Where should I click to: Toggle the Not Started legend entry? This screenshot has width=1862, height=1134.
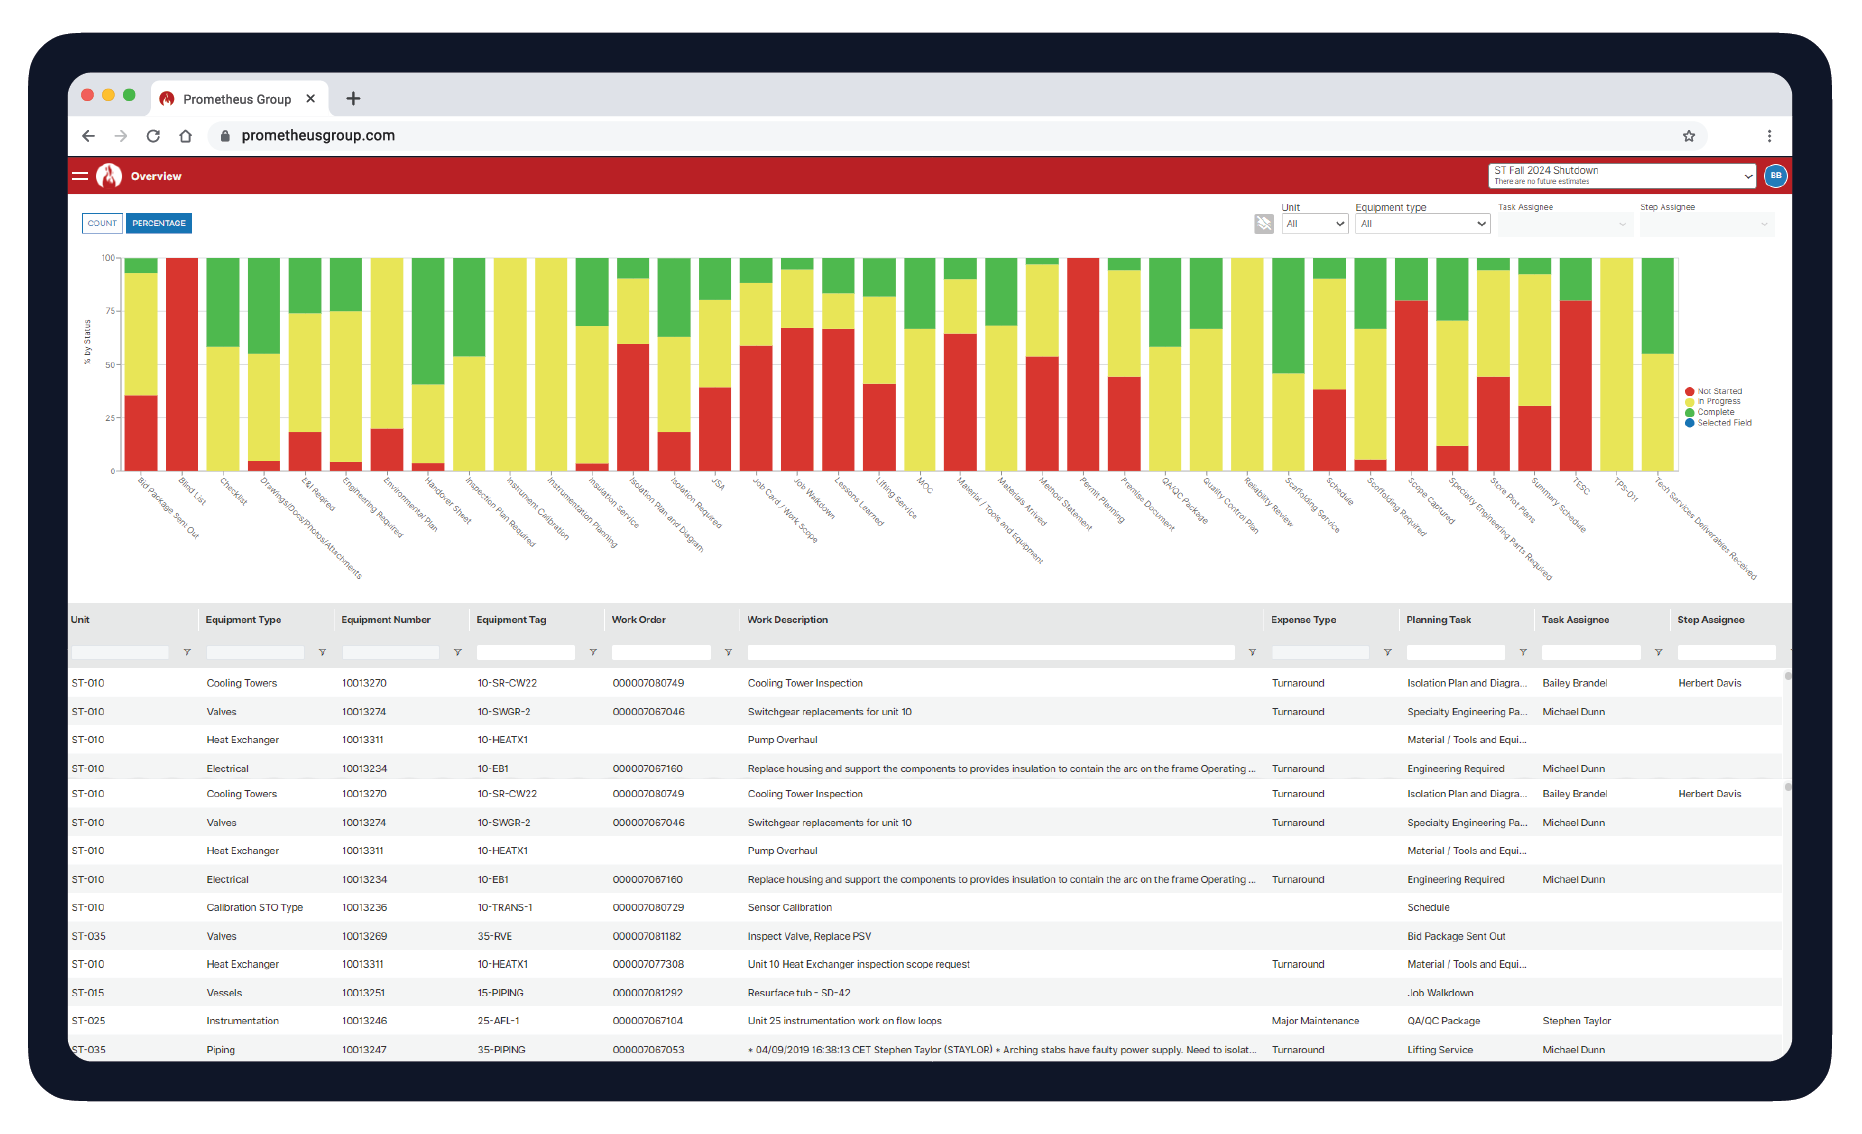[x=1714, y=391]
